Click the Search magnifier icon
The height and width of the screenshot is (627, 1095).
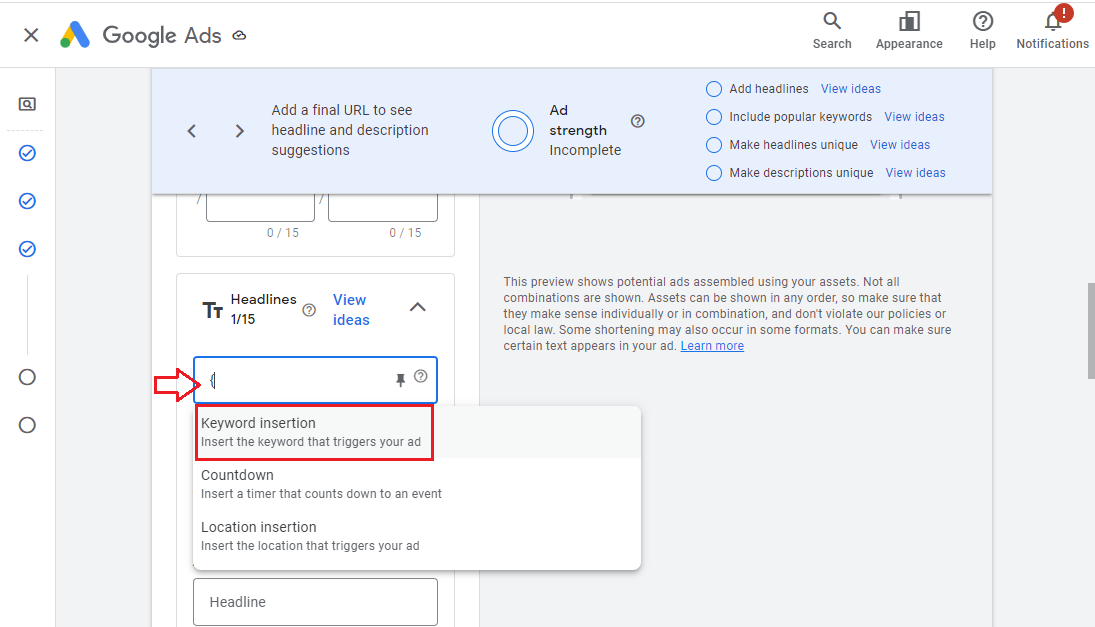click(x=831, y=21)
